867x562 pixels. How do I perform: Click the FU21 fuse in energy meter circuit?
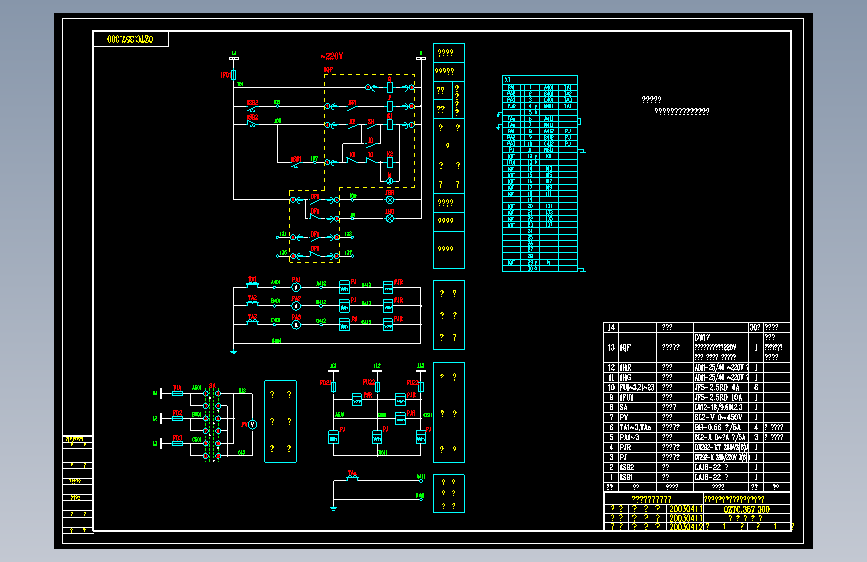(333, 387)
